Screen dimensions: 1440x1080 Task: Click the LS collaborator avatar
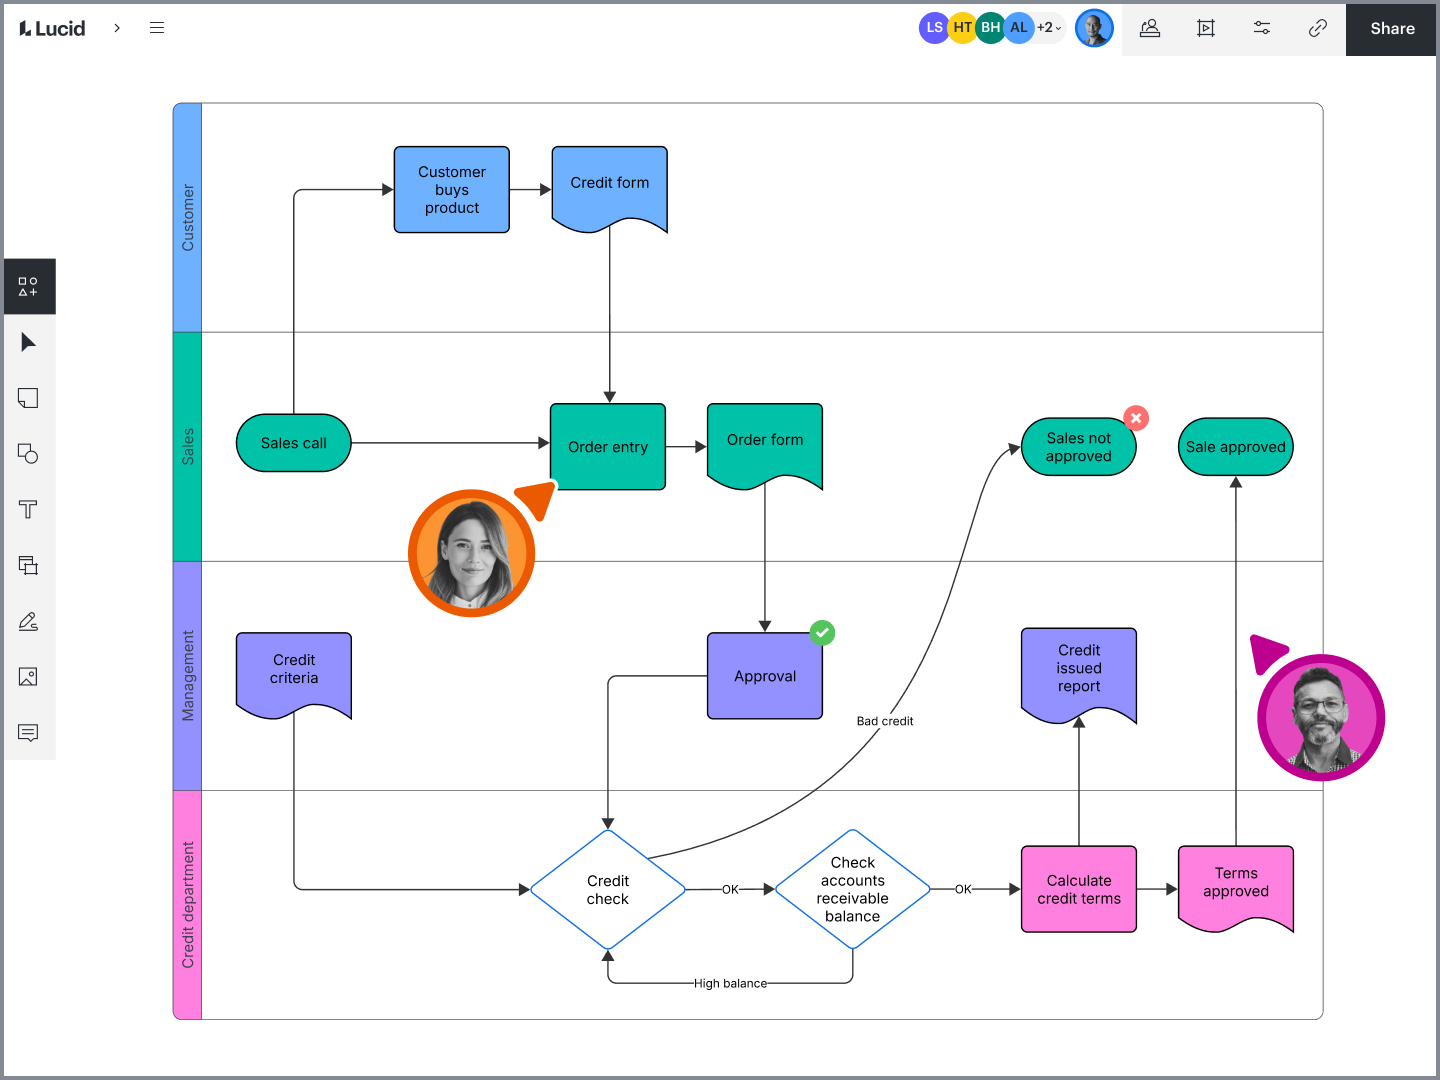[934, 28]
